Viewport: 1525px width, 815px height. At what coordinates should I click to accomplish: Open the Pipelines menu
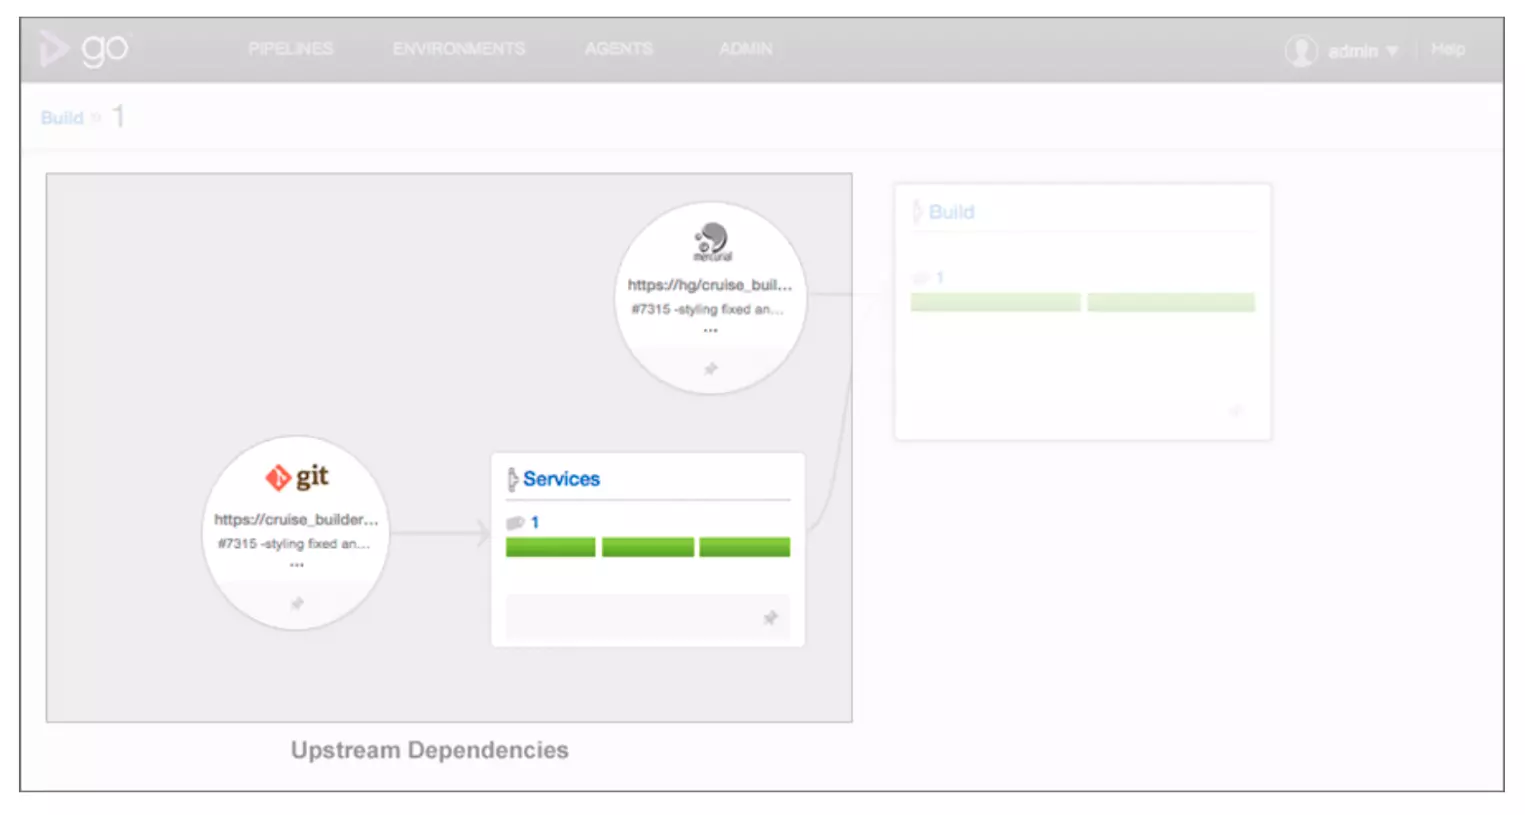pos(291,48)
